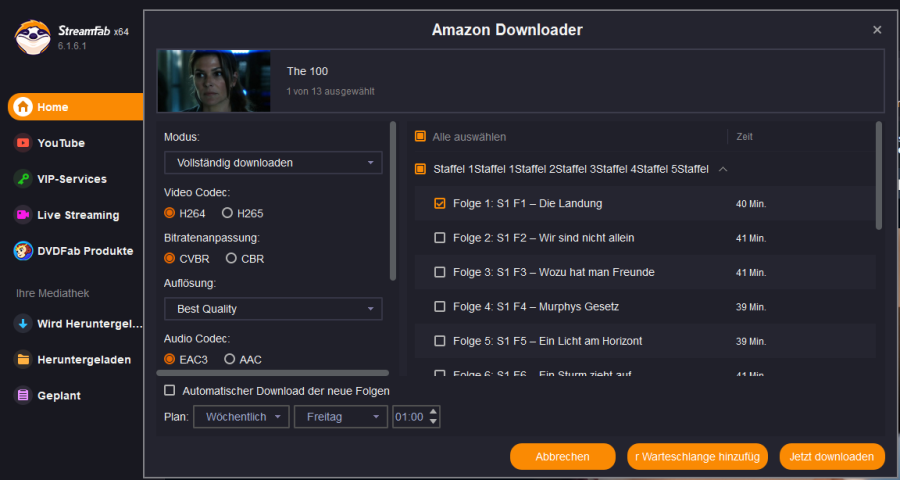Click the Home house icon in sidebar
The image size is (900, 480).
[x=23, y=107]
